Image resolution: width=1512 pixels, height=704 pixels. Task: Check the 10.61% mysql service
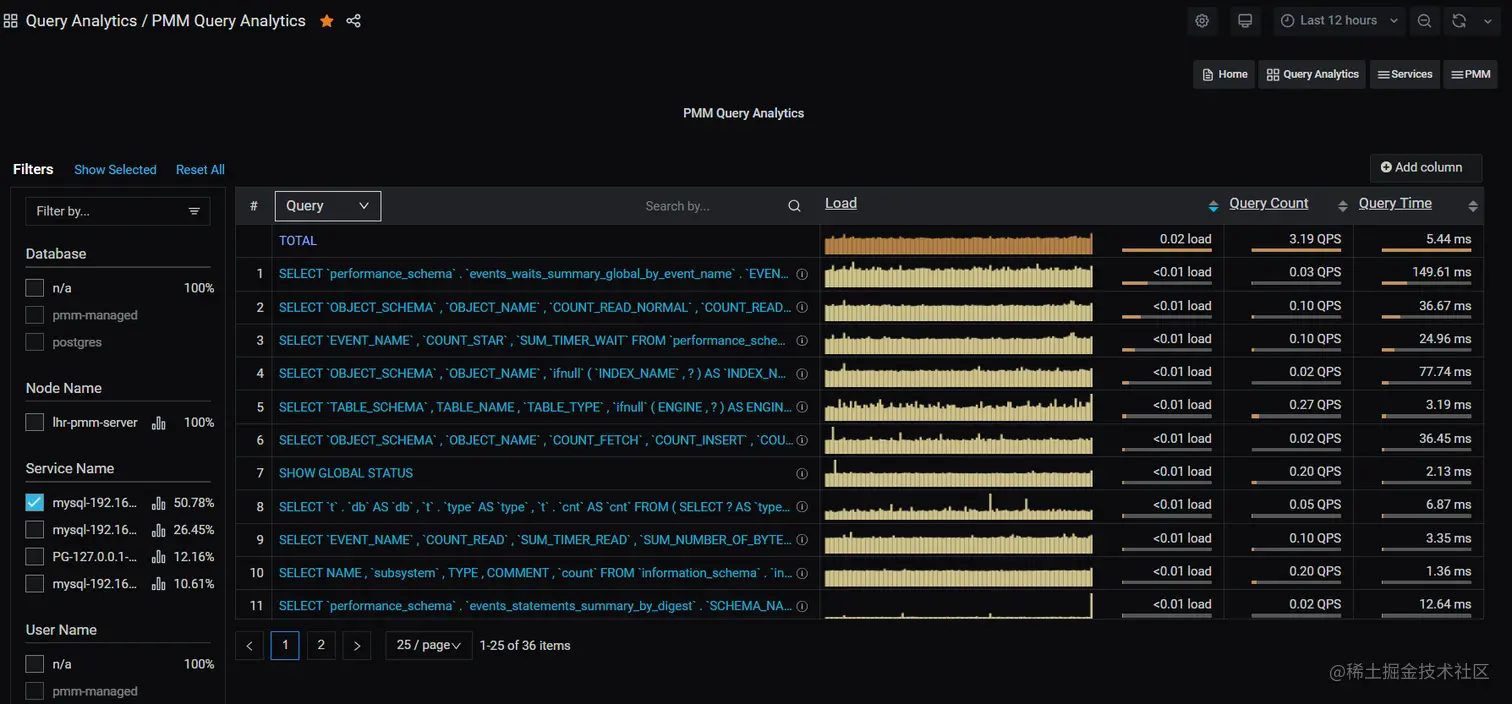pos(35,583)
